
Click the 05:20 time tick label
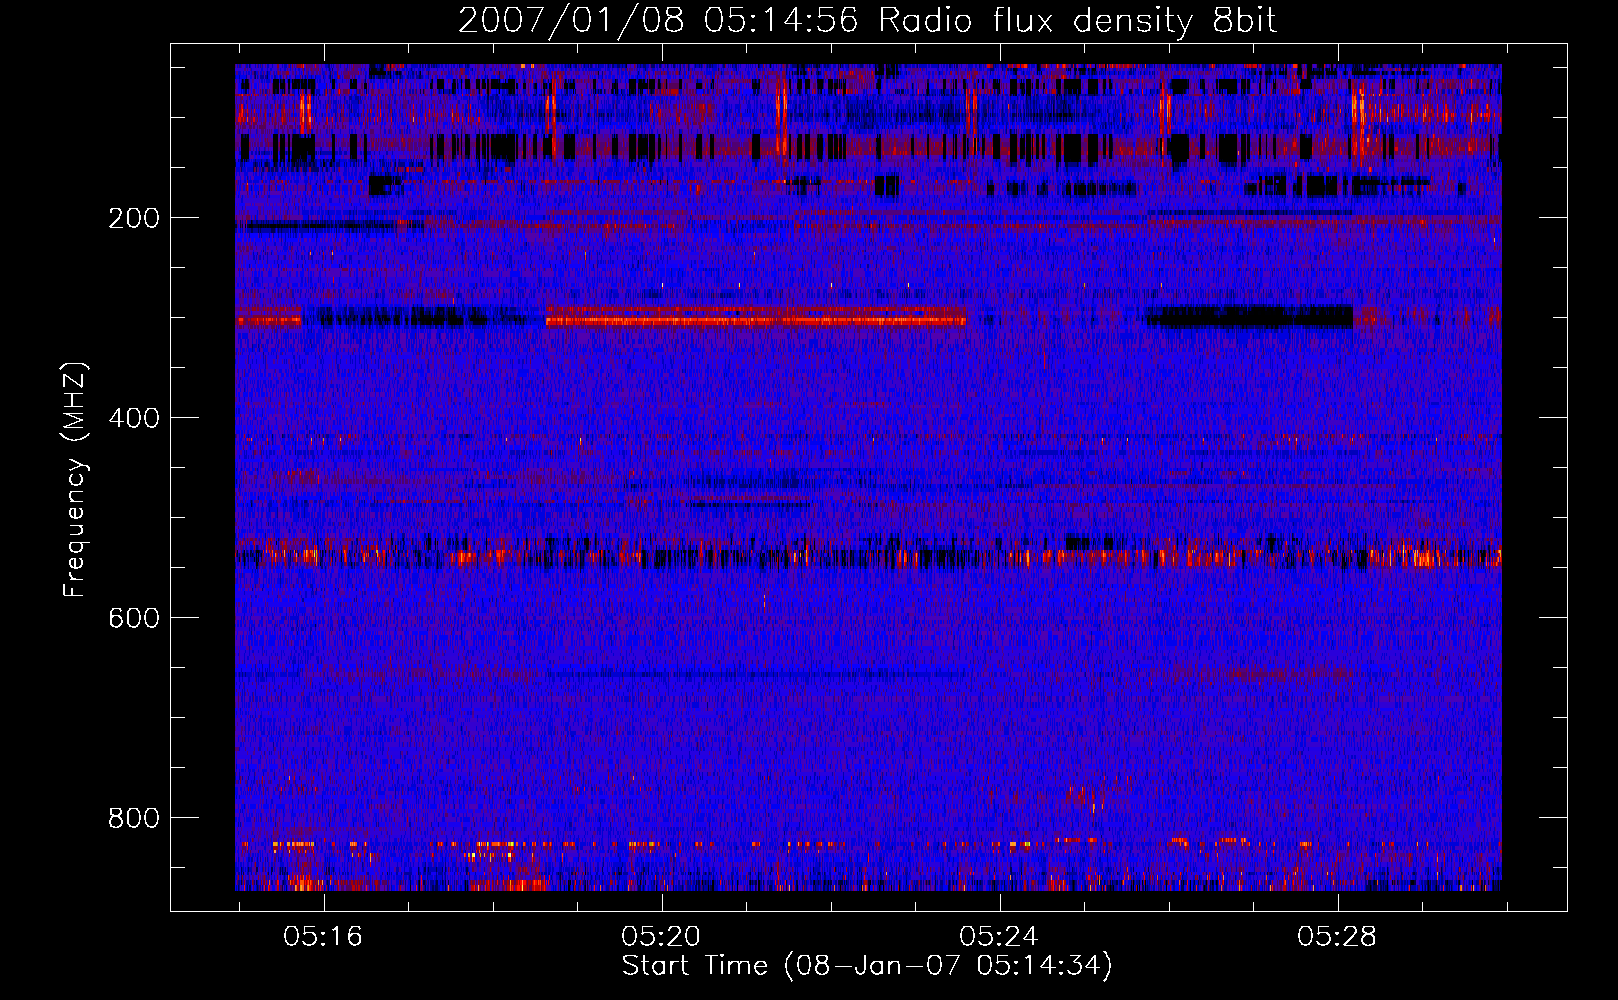tap(661, 937)
